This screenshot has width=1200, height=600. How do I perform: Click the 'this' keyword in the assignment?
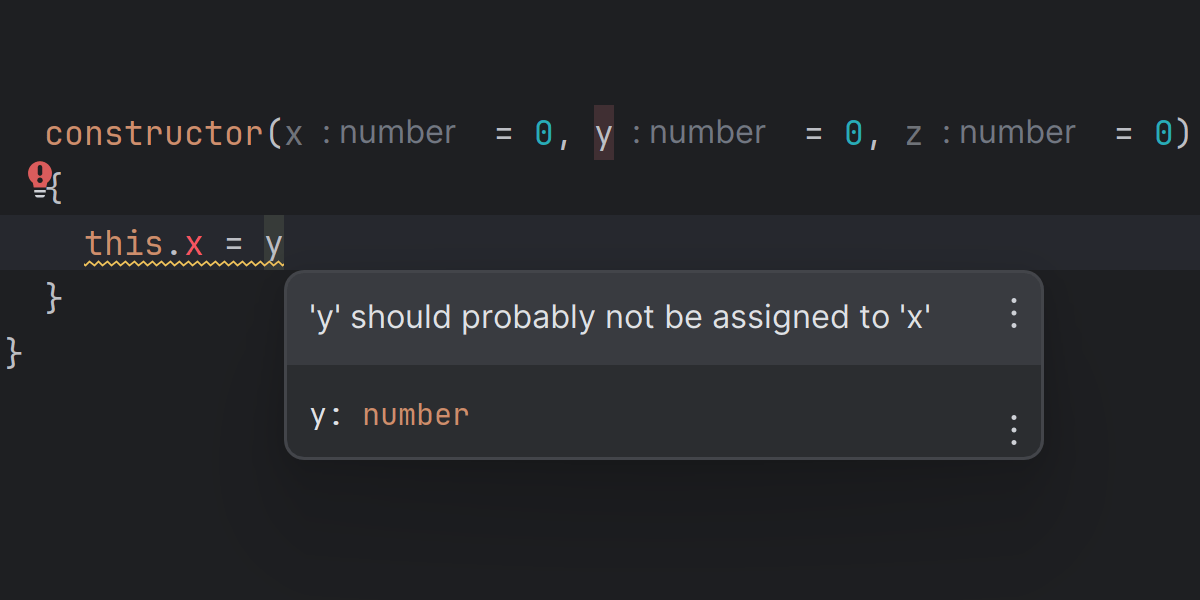coord(124,243)
